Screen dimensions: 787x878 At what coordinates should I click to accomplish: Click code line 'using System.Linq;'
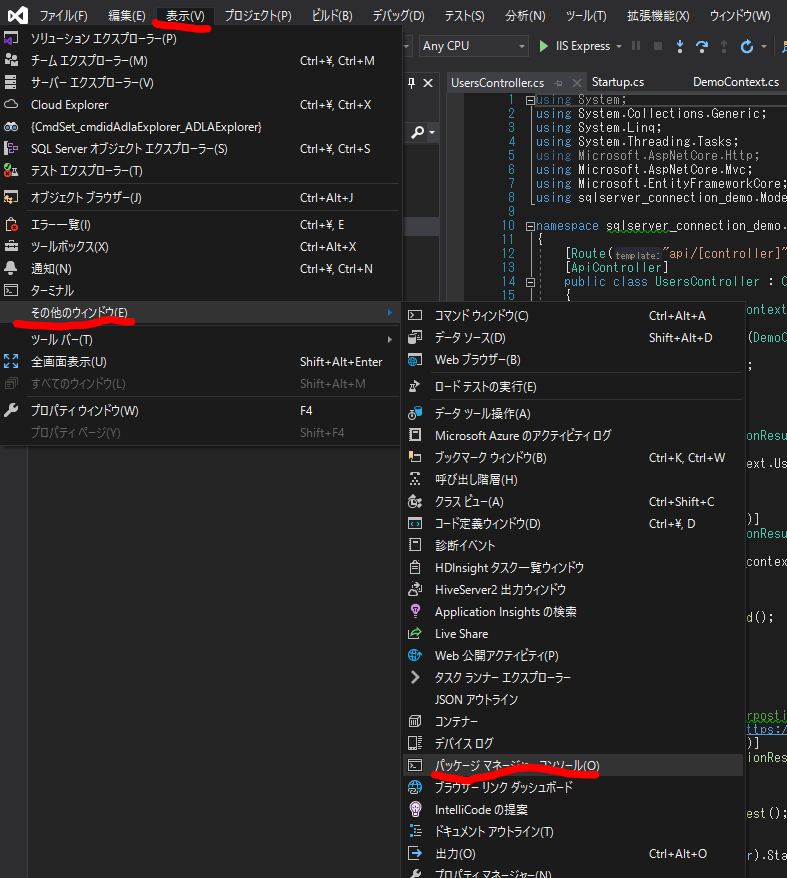click(x=598, y=128)
